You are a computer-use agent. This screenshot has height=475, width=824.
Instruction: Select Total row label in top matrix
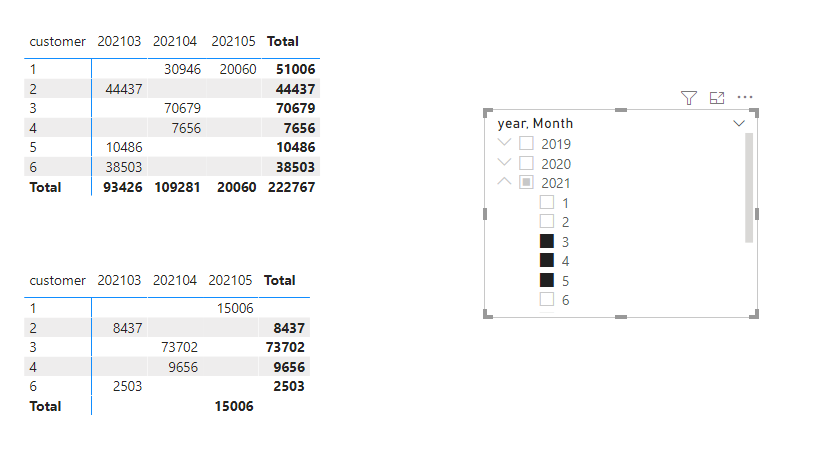45,188
